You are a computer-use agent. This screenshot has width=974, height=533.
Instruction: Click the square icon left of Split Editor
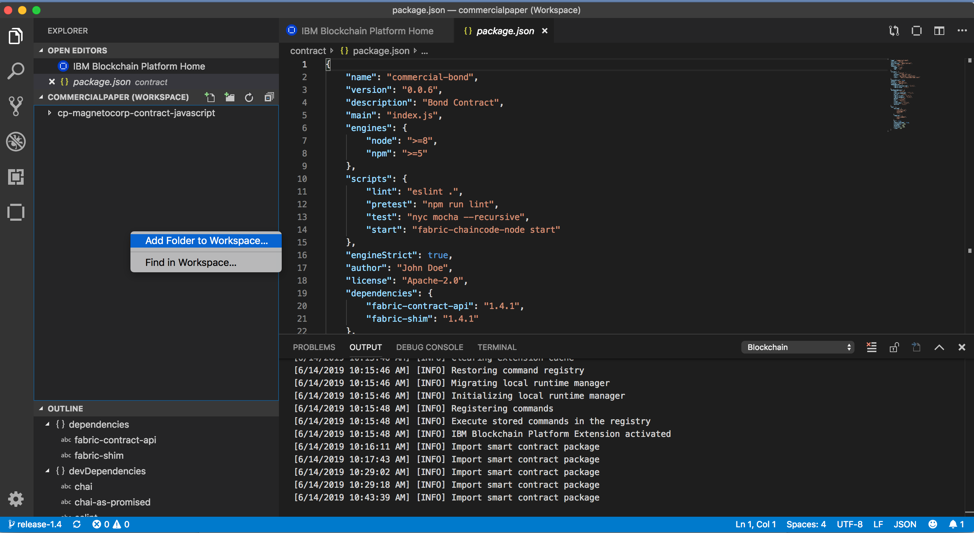(x=916, y=31)
